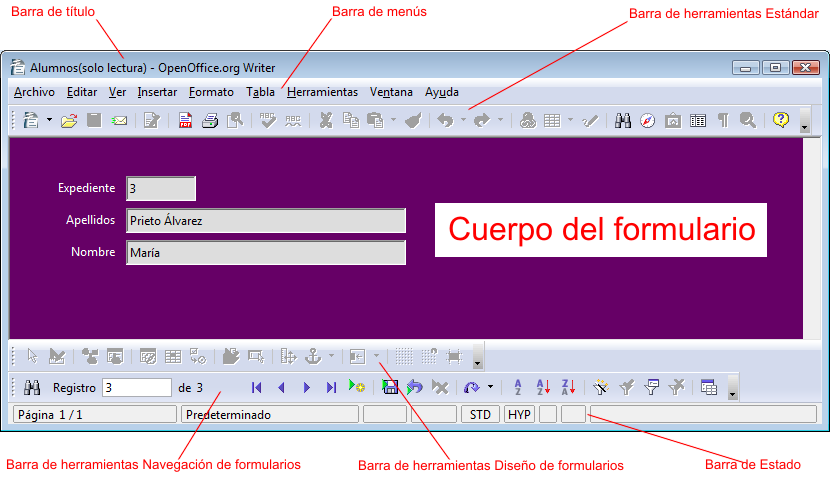Go to Last Record
This screenshot has width=830, height=483.
pos(331,388)
